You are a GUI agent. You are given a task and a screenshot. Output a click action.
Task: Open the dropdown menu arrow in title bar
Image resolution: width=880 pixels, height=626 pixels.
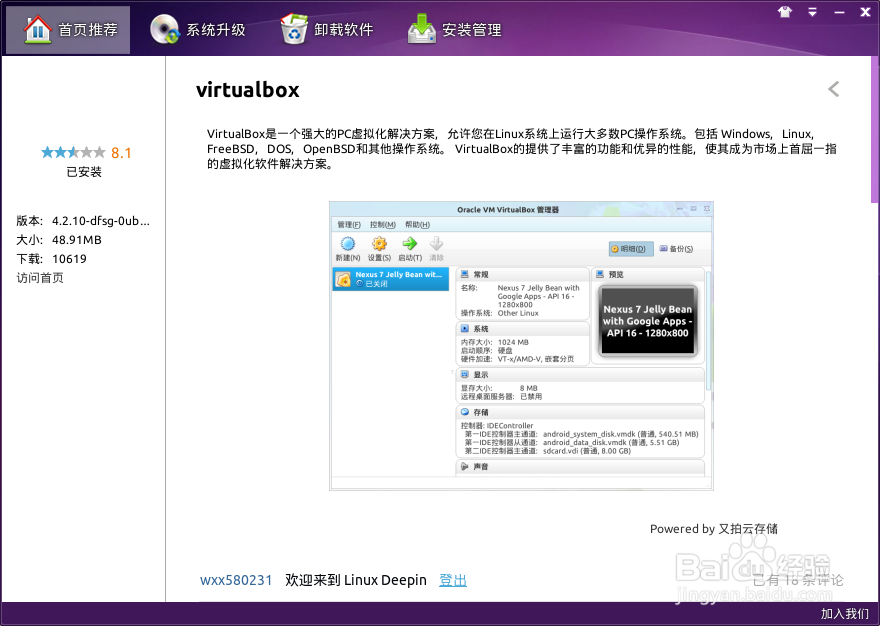812,12
